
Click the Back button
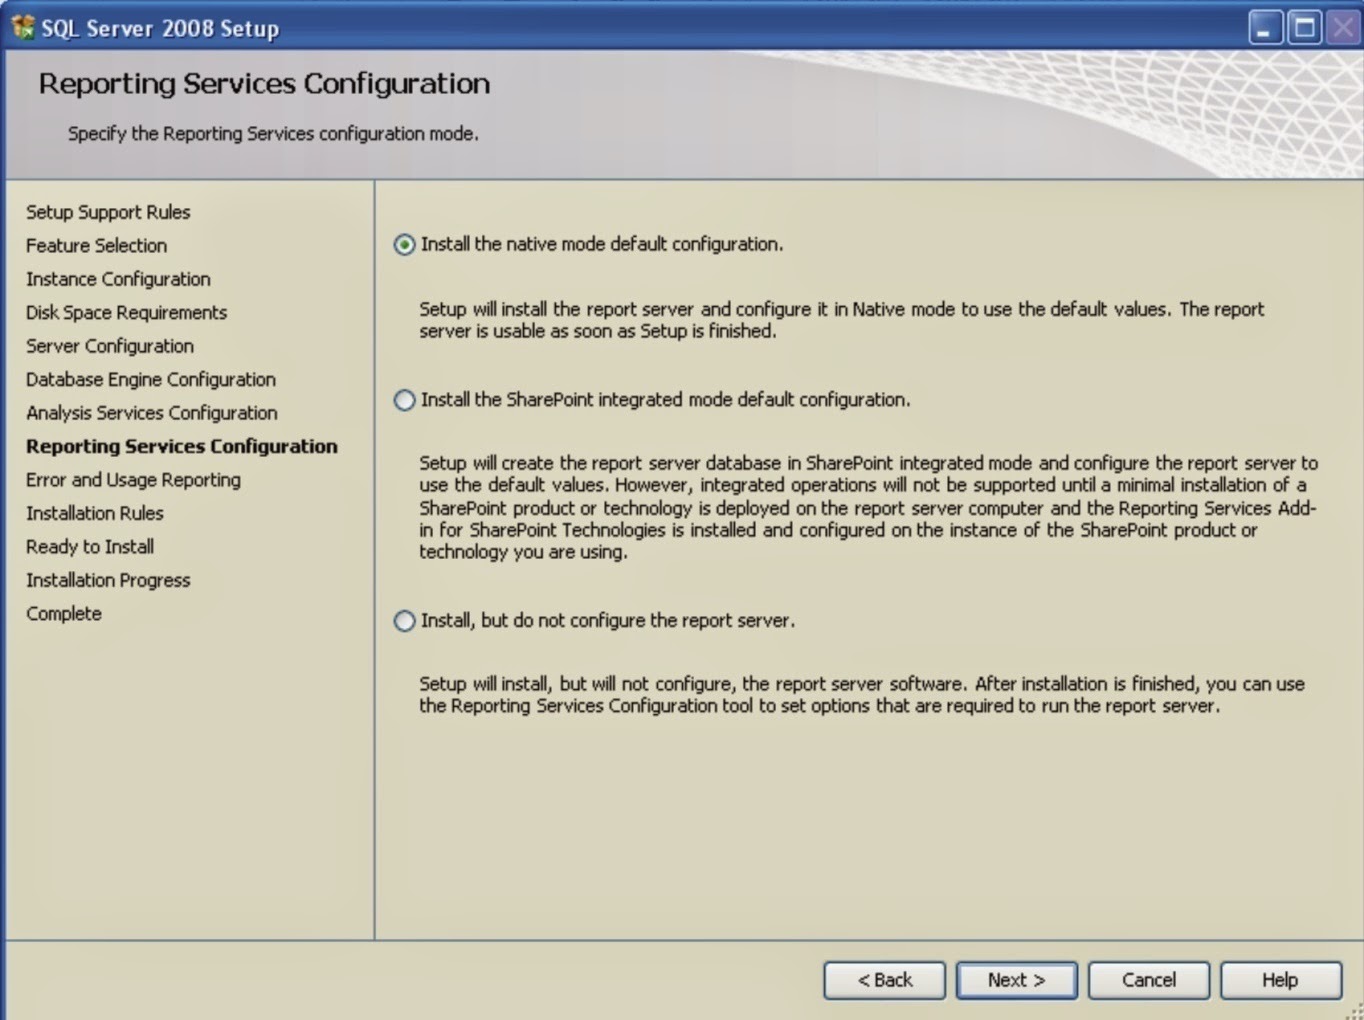click(884, 980)
